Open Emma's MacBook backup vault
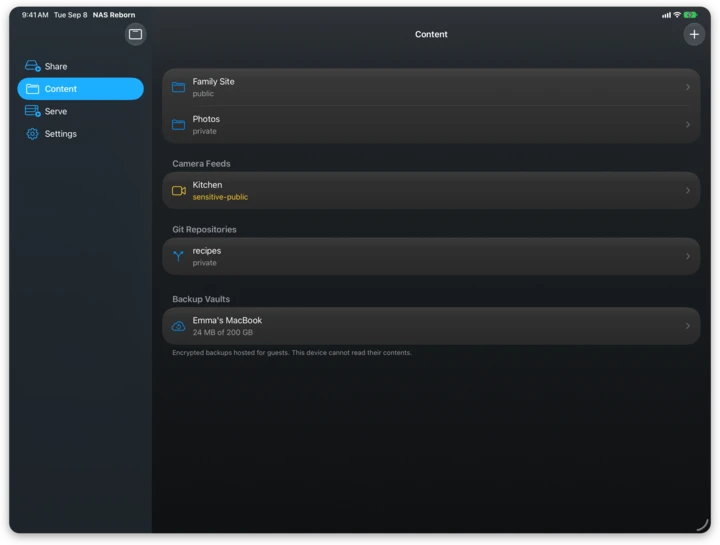Screen dimensions: 720x545 pyautogui.click(x=431, y=326)
